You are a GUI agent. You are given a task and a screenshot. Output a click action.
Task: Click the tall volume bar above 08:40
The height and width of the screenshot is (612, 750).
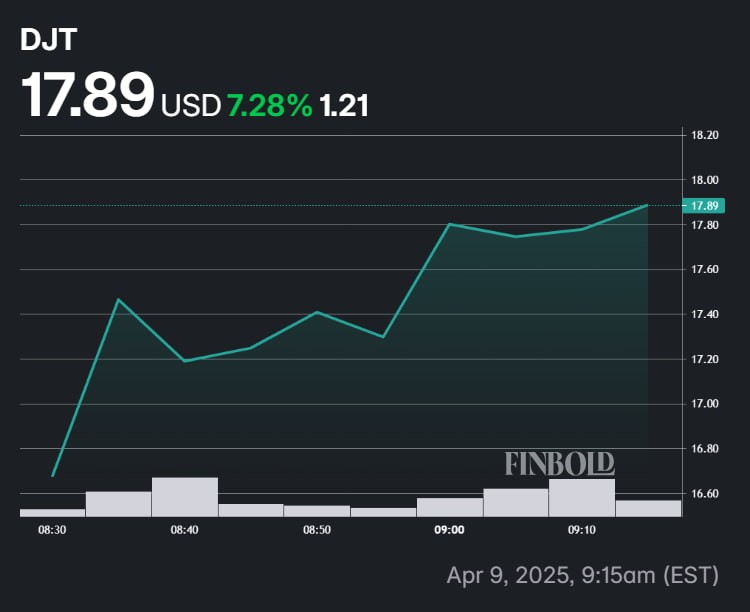[184, 497]
